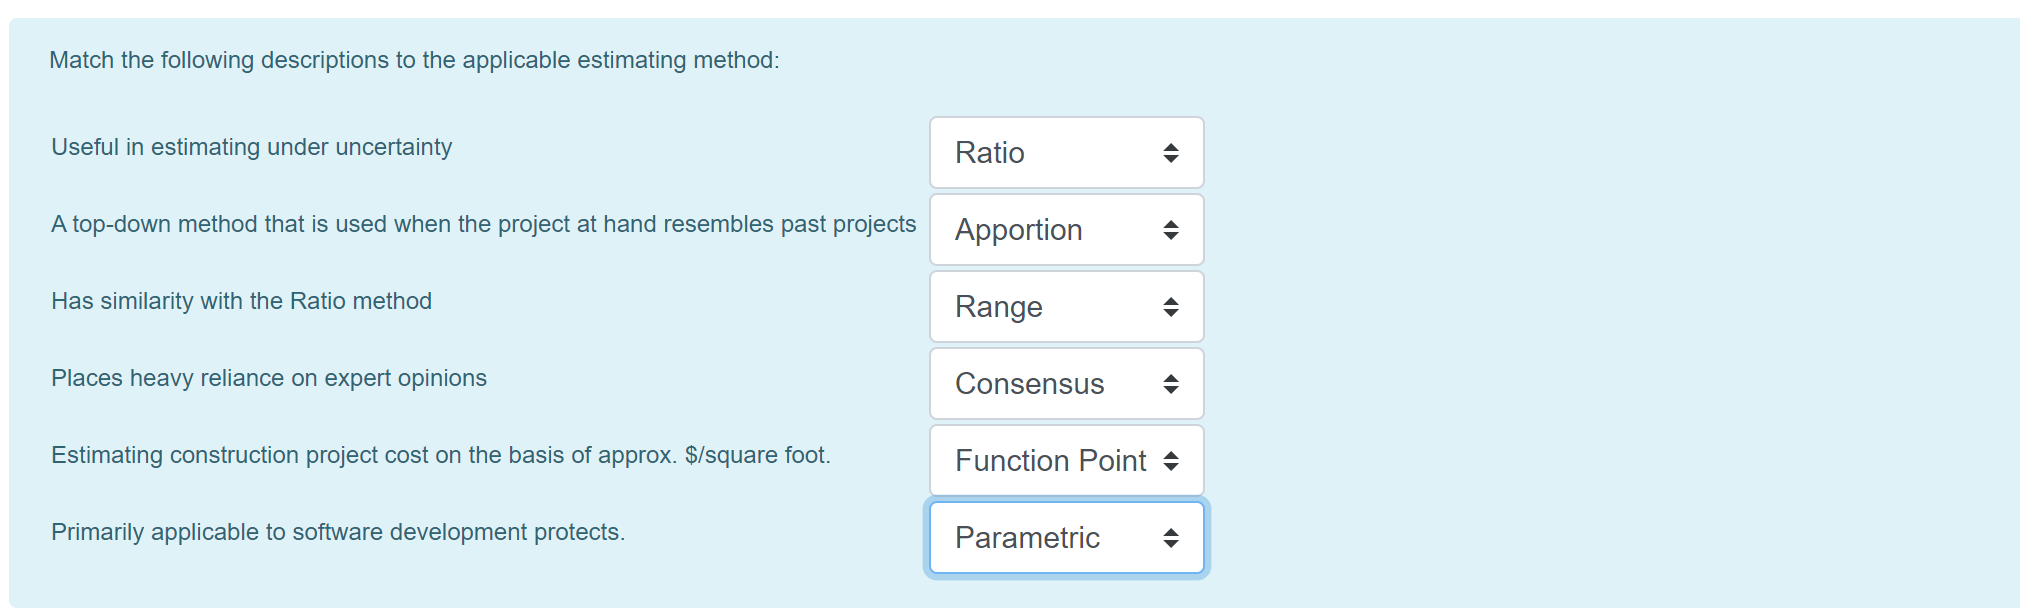Open the dropdown showing 'Apportion'

(x=1050, y=230)
